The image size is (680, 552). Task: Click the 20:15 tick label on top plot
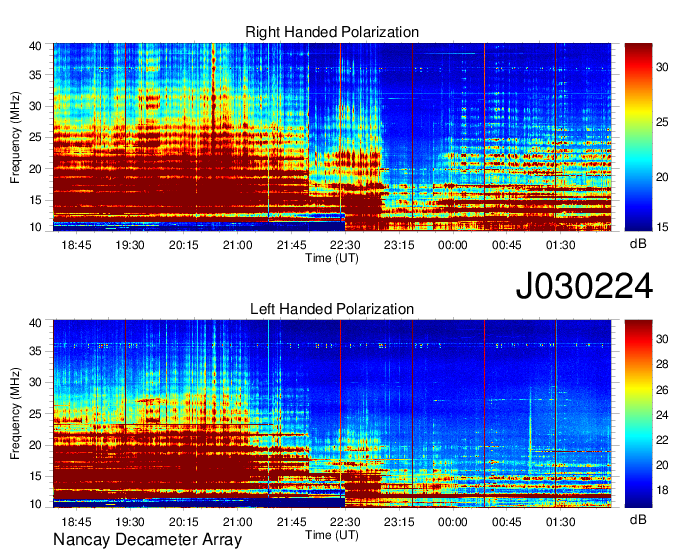tap(183, 245)
